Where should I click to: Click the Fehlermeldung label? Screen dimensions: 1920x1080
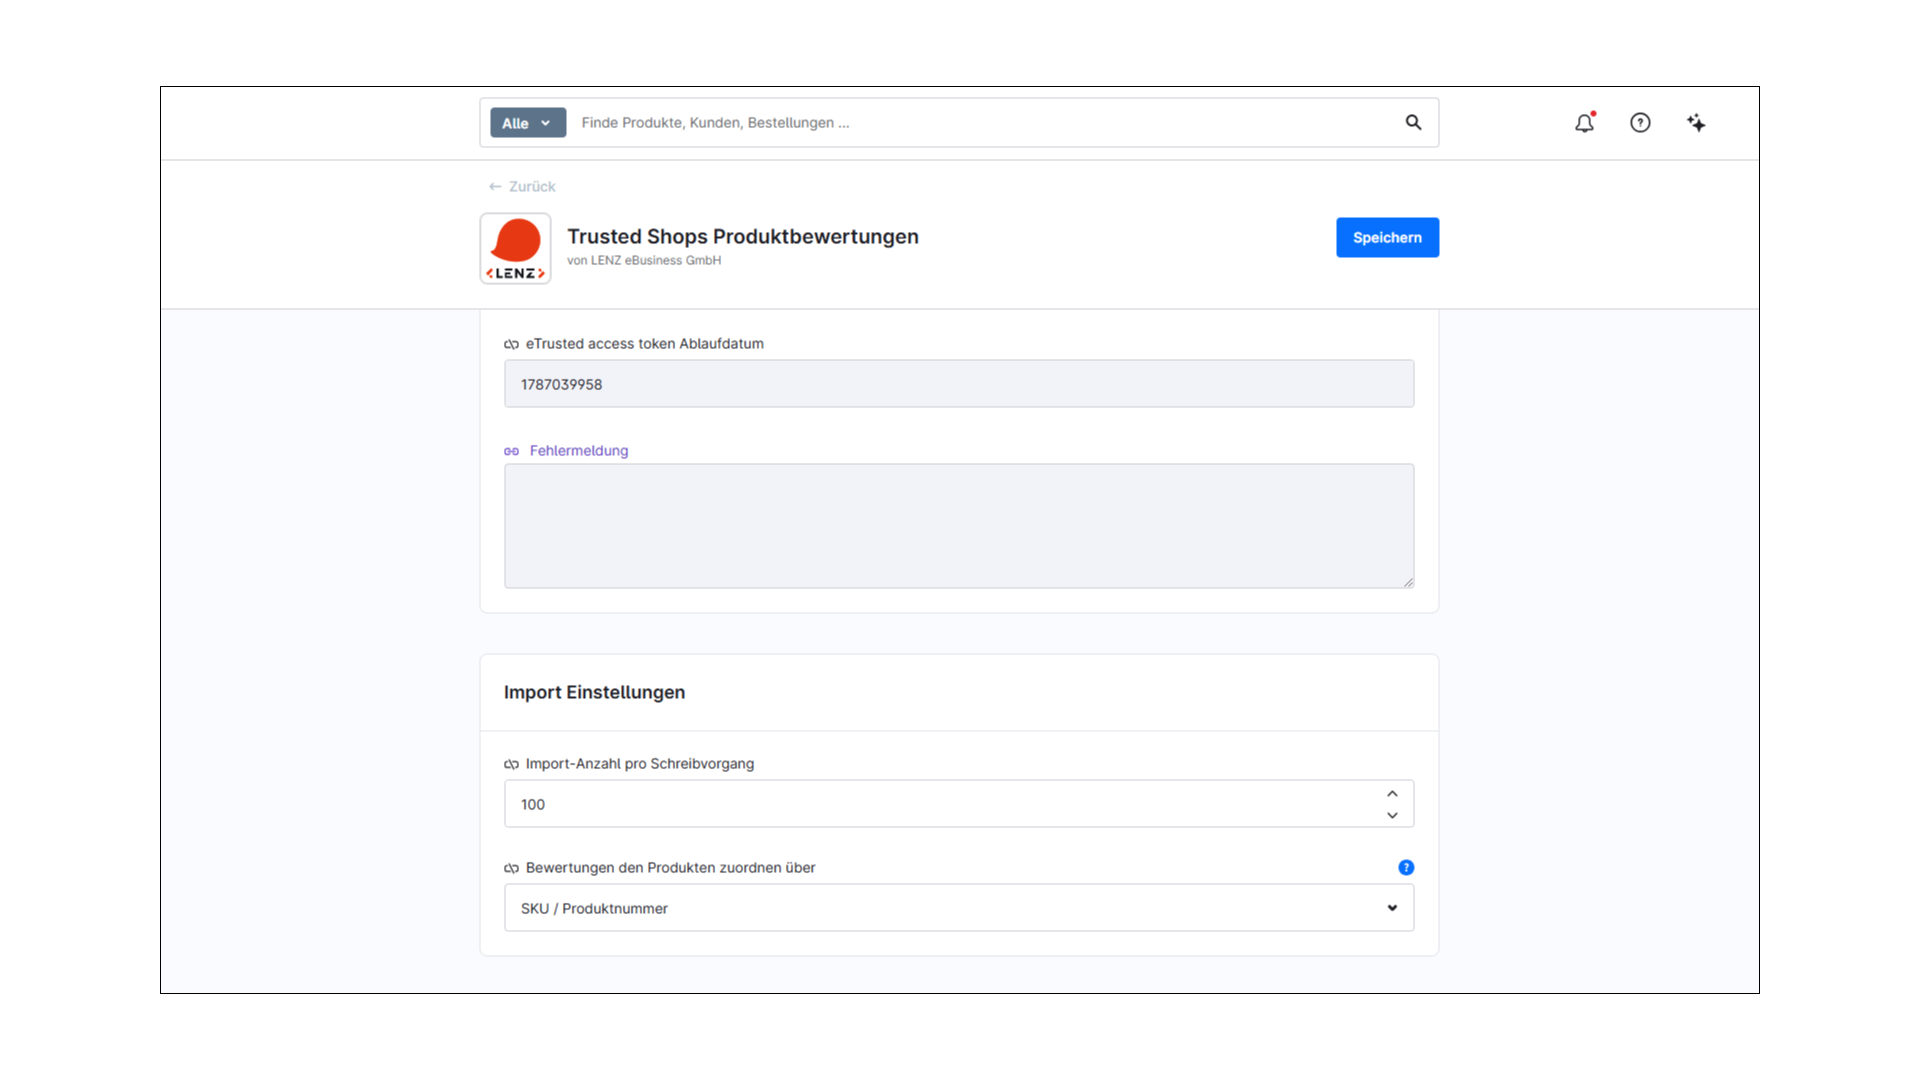(x=579, y=451)
